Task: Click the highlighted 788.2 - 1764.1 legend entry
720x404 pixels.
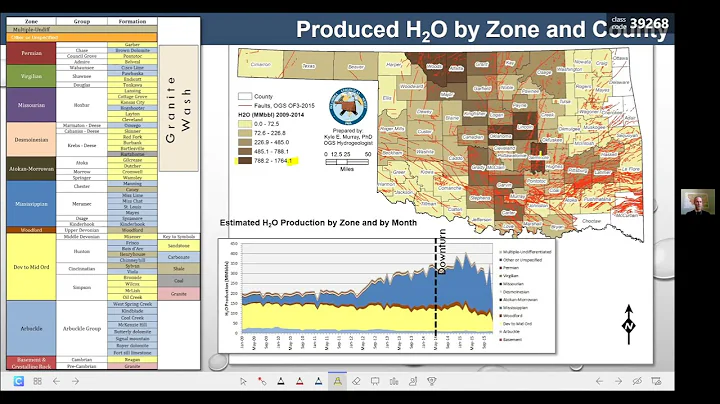Action: point(267,161)
